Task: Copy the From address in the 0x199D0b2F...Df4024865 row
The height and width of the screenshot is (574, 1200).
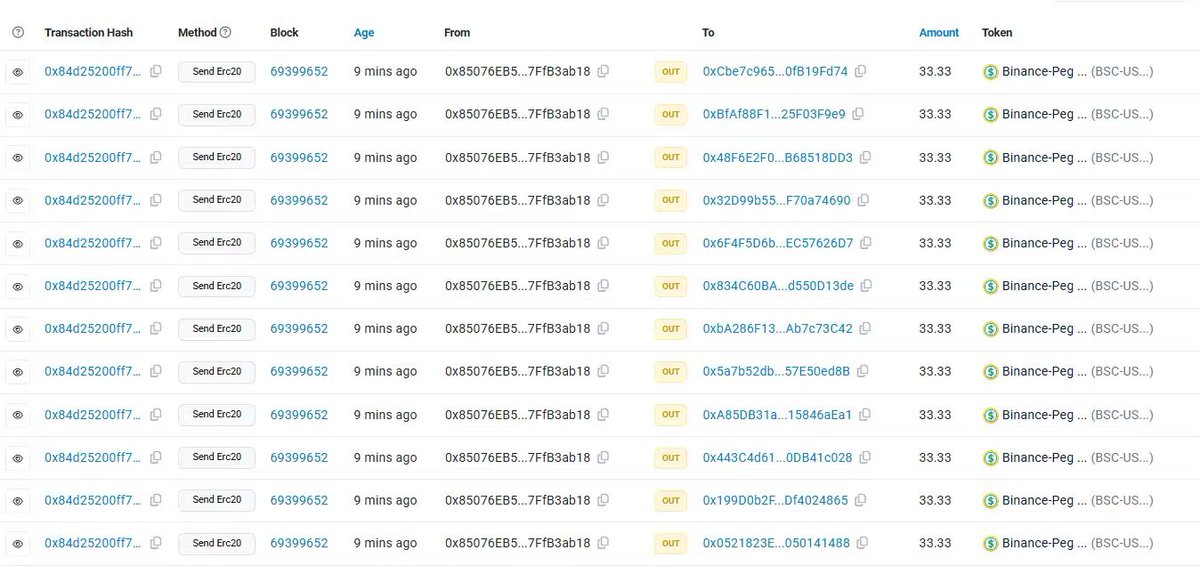Action: coord(603,501)
